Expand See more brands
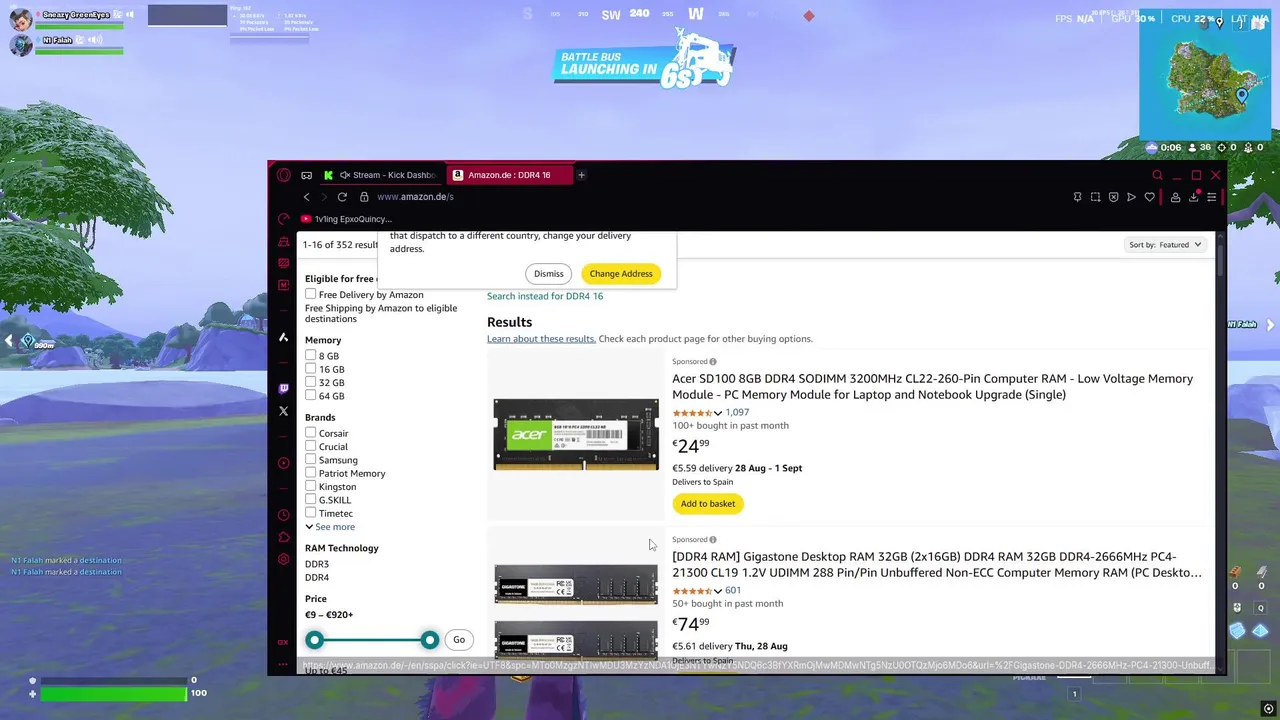 click(330, 527)
